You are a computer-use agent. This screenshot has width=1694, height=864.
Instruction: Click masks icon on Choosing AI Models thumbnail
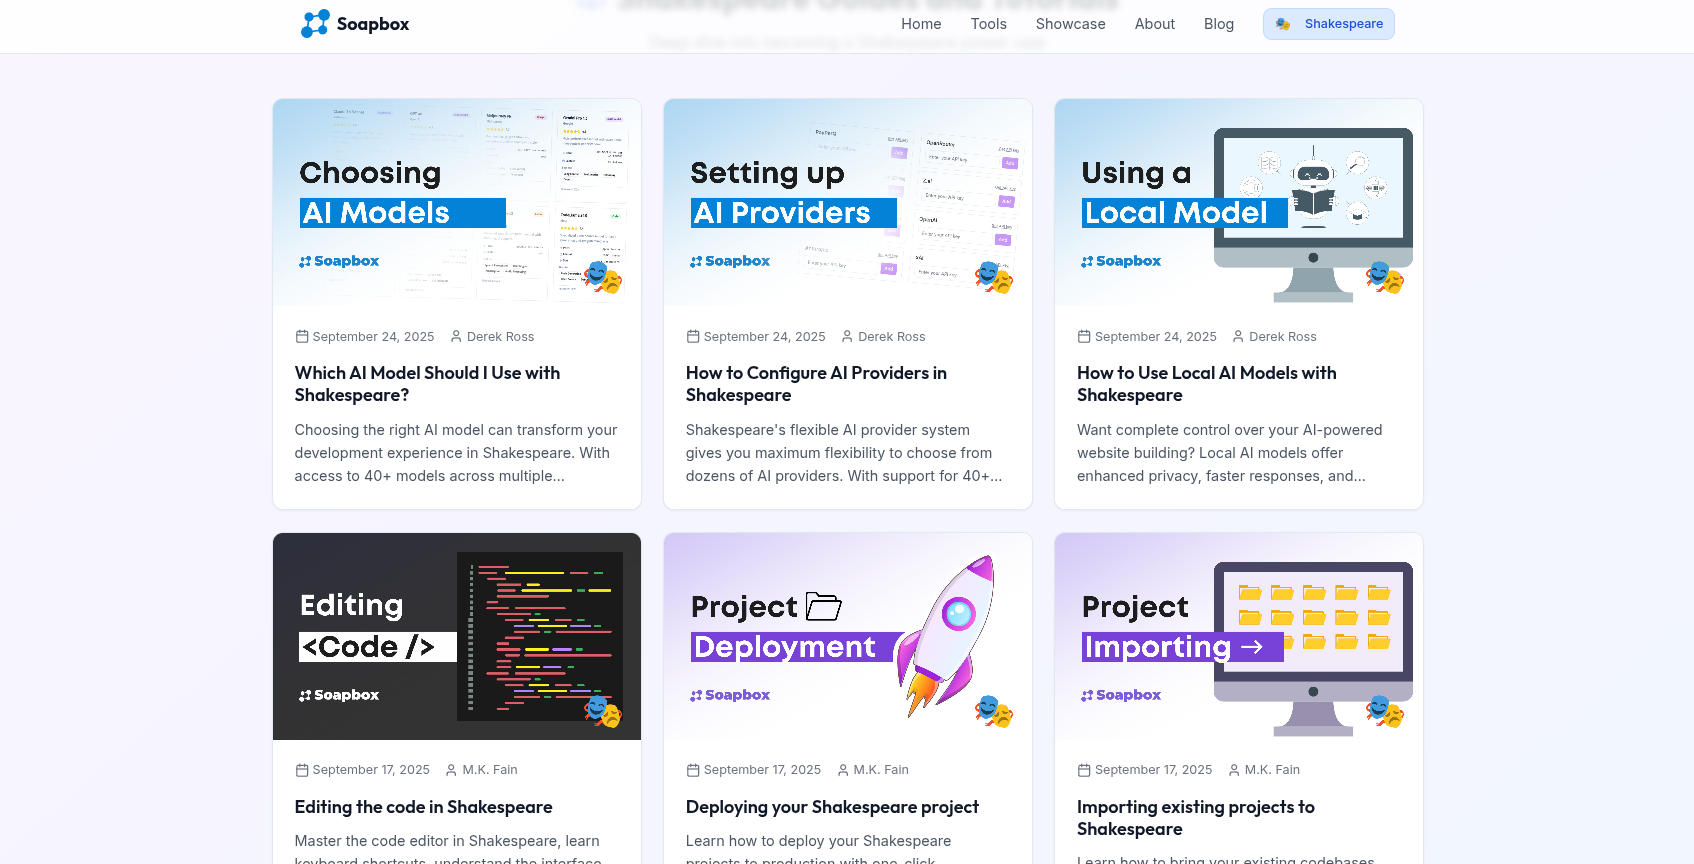(x=603, y=277)
